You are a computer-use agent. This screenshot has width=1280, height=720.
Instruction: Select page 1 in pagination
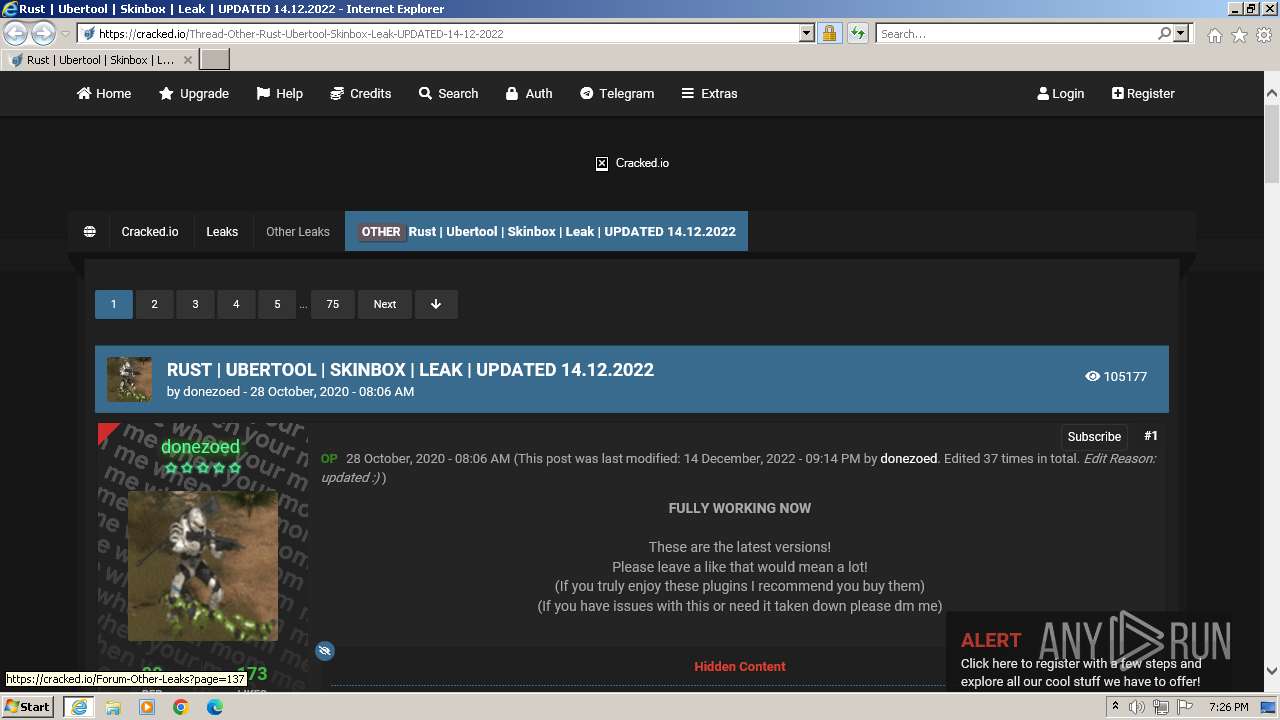tap(113, 304)
